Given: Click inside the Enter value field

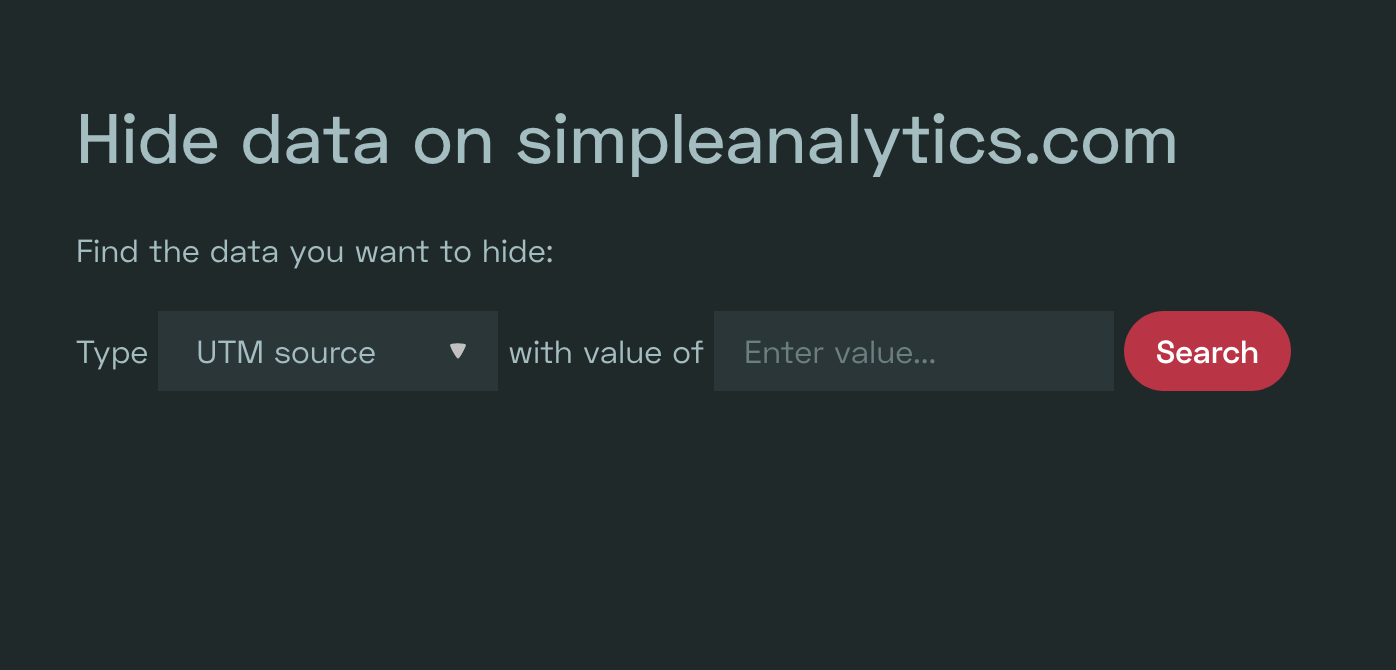Looking at the screenshot, I should point(913,351).
